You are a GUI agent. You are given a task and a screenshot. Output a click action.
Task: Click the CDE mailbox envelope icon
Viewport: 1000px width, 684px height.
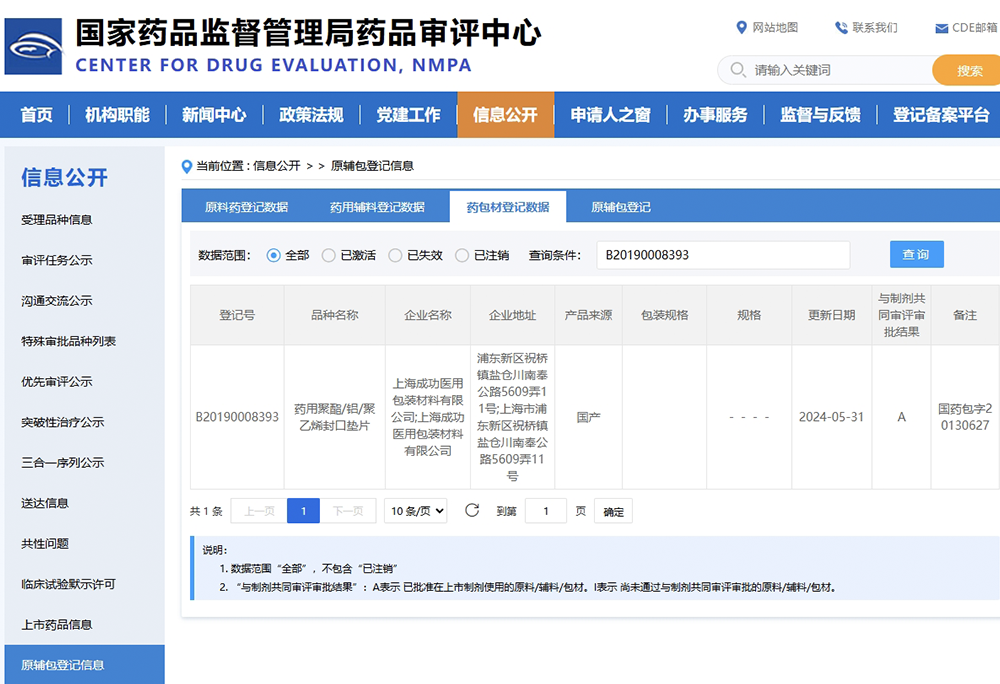point(941,28)
